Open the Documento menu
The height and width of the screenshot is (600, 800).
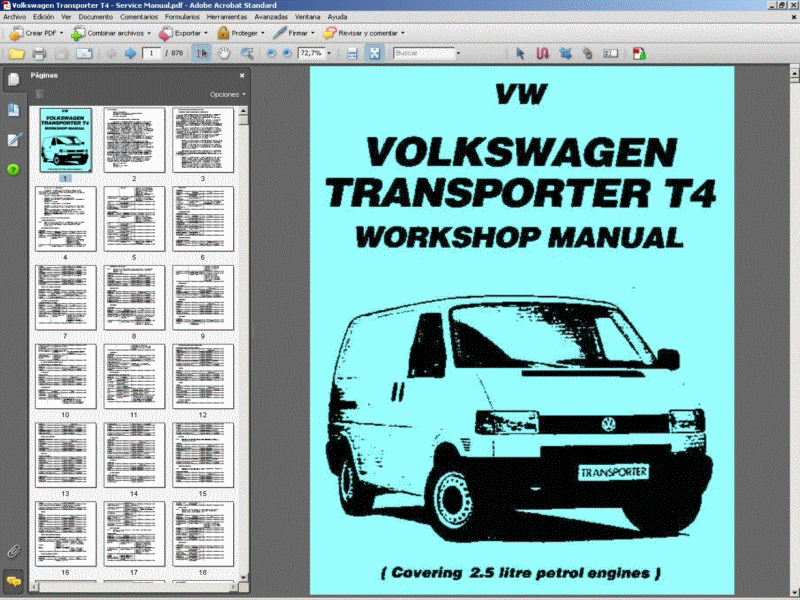coord(95,17)
